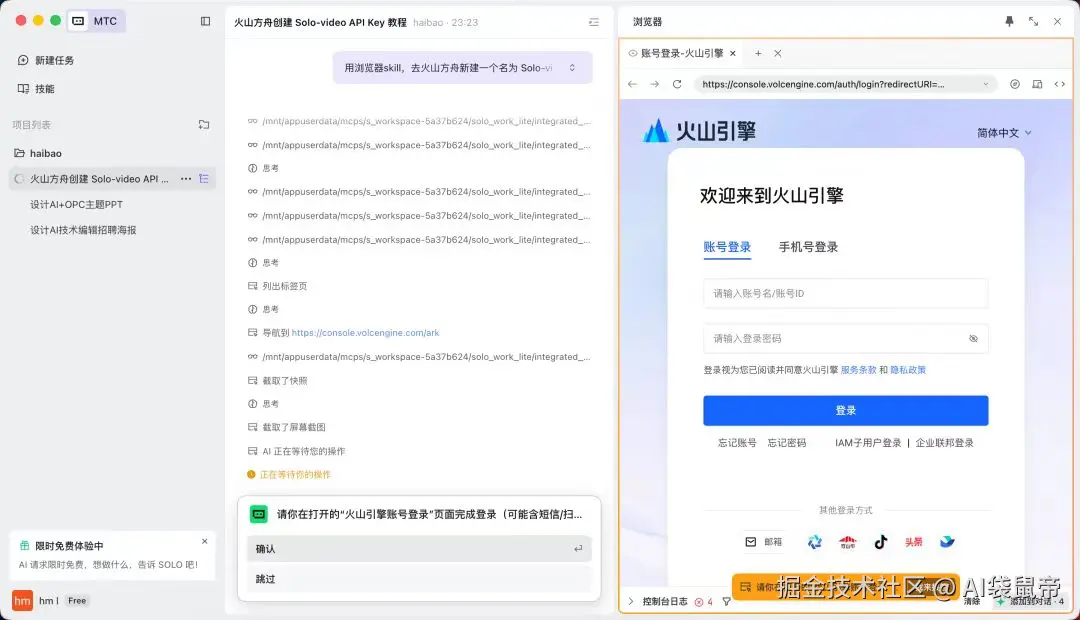Pin the browser panel
Screen dimensions: 1080x620
[x=1009, y=21]
